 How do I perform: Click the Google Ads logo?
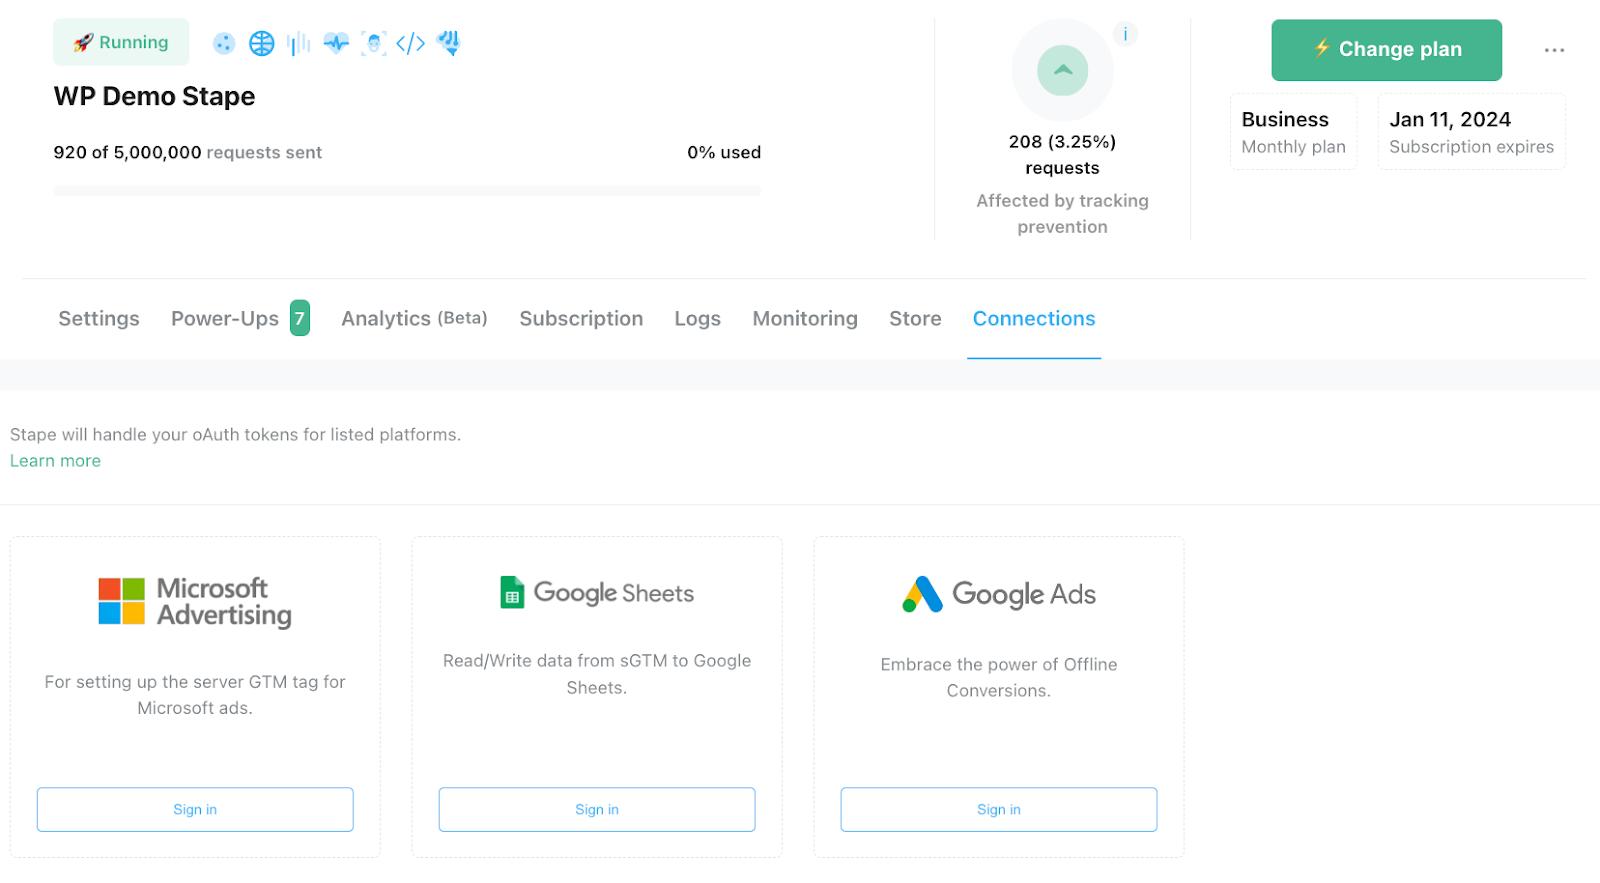[999, 594]
